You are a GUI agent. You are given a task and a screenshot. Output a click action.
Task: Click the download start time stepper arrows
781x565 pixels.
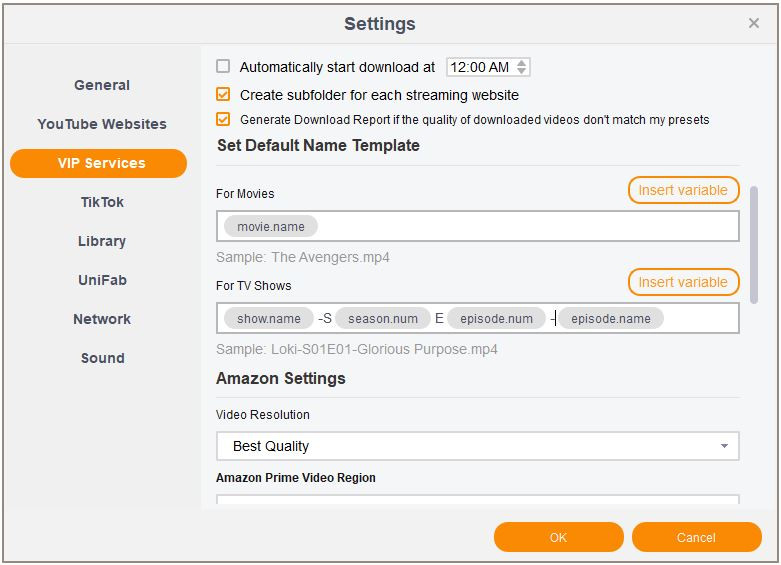(x=523, y=67)
